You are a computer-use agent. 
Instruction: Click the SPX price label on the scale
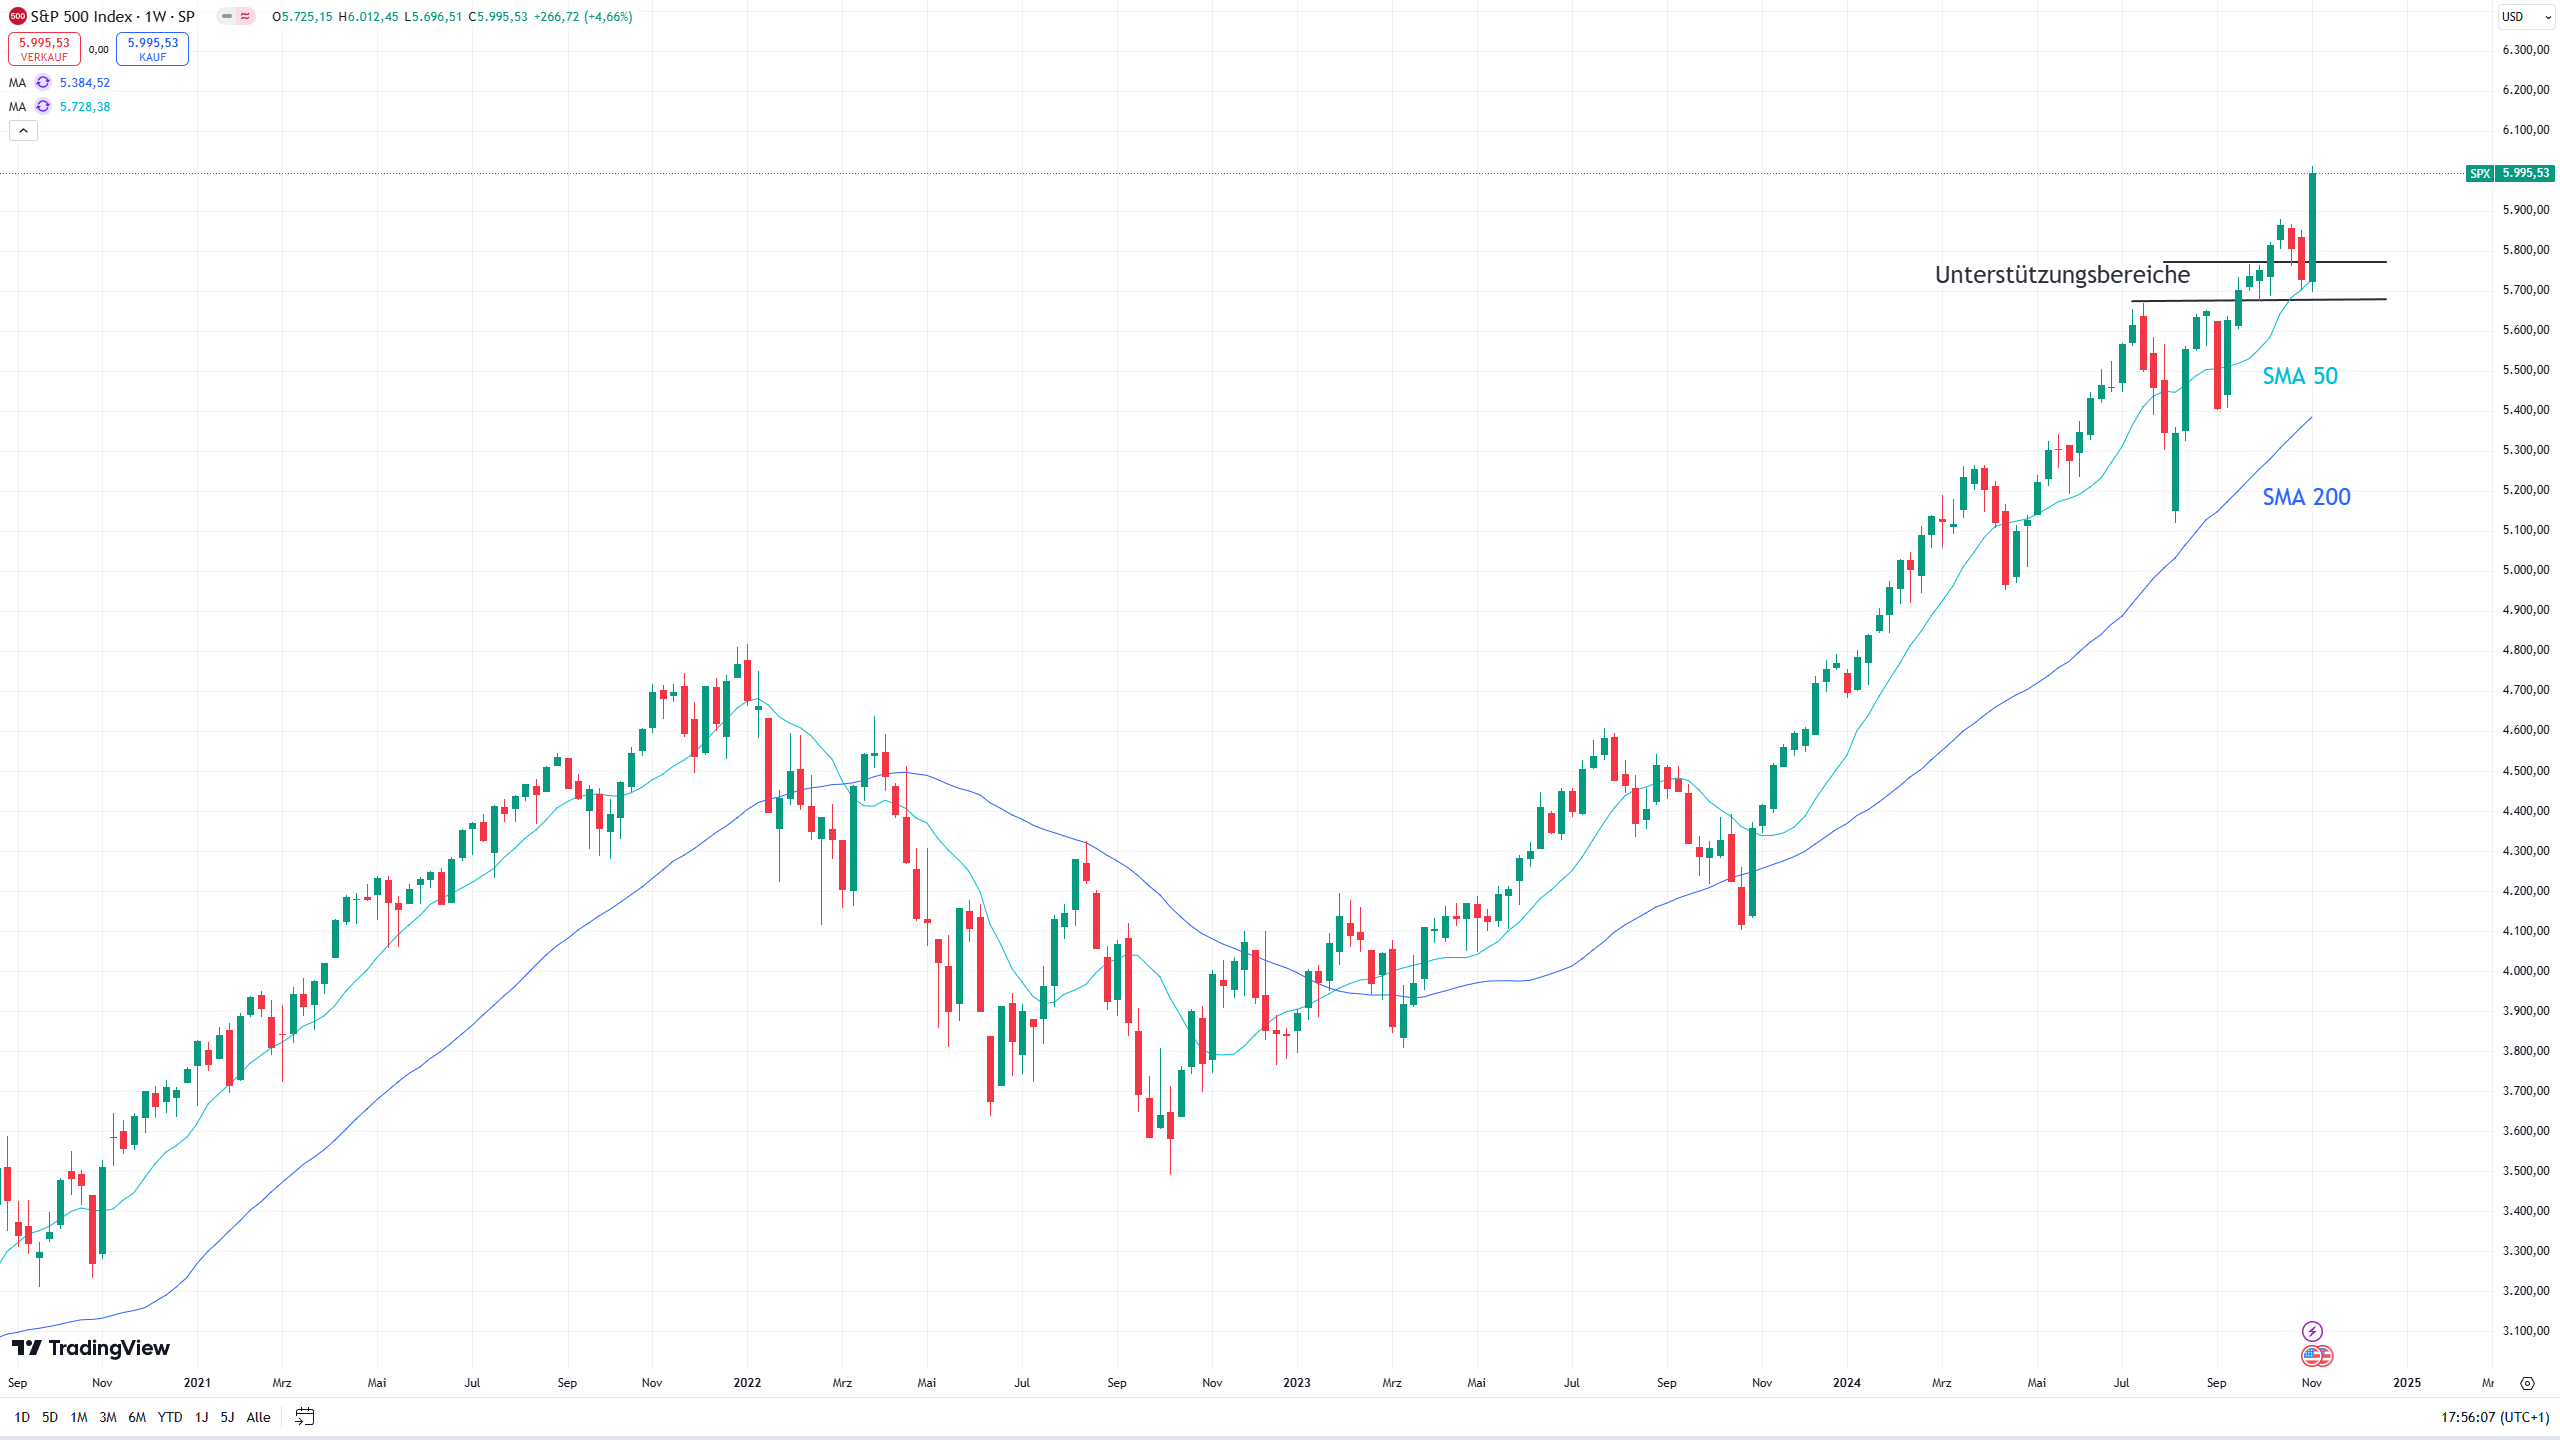(2510, 173)
